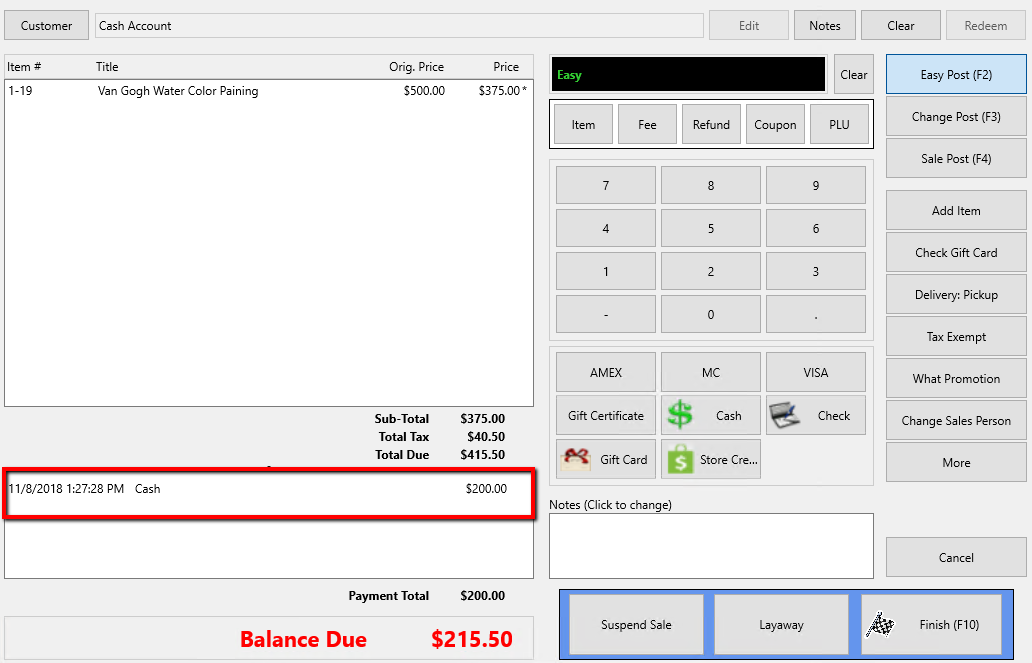Pay with AMEX
This screenshot has width=1032, height=663.
coord(606,372)
